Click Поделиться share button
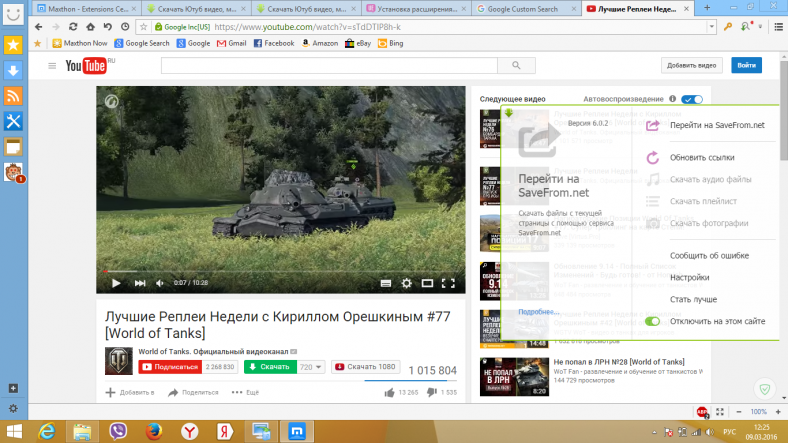788x443 pixels. click(x=193, y=392)
